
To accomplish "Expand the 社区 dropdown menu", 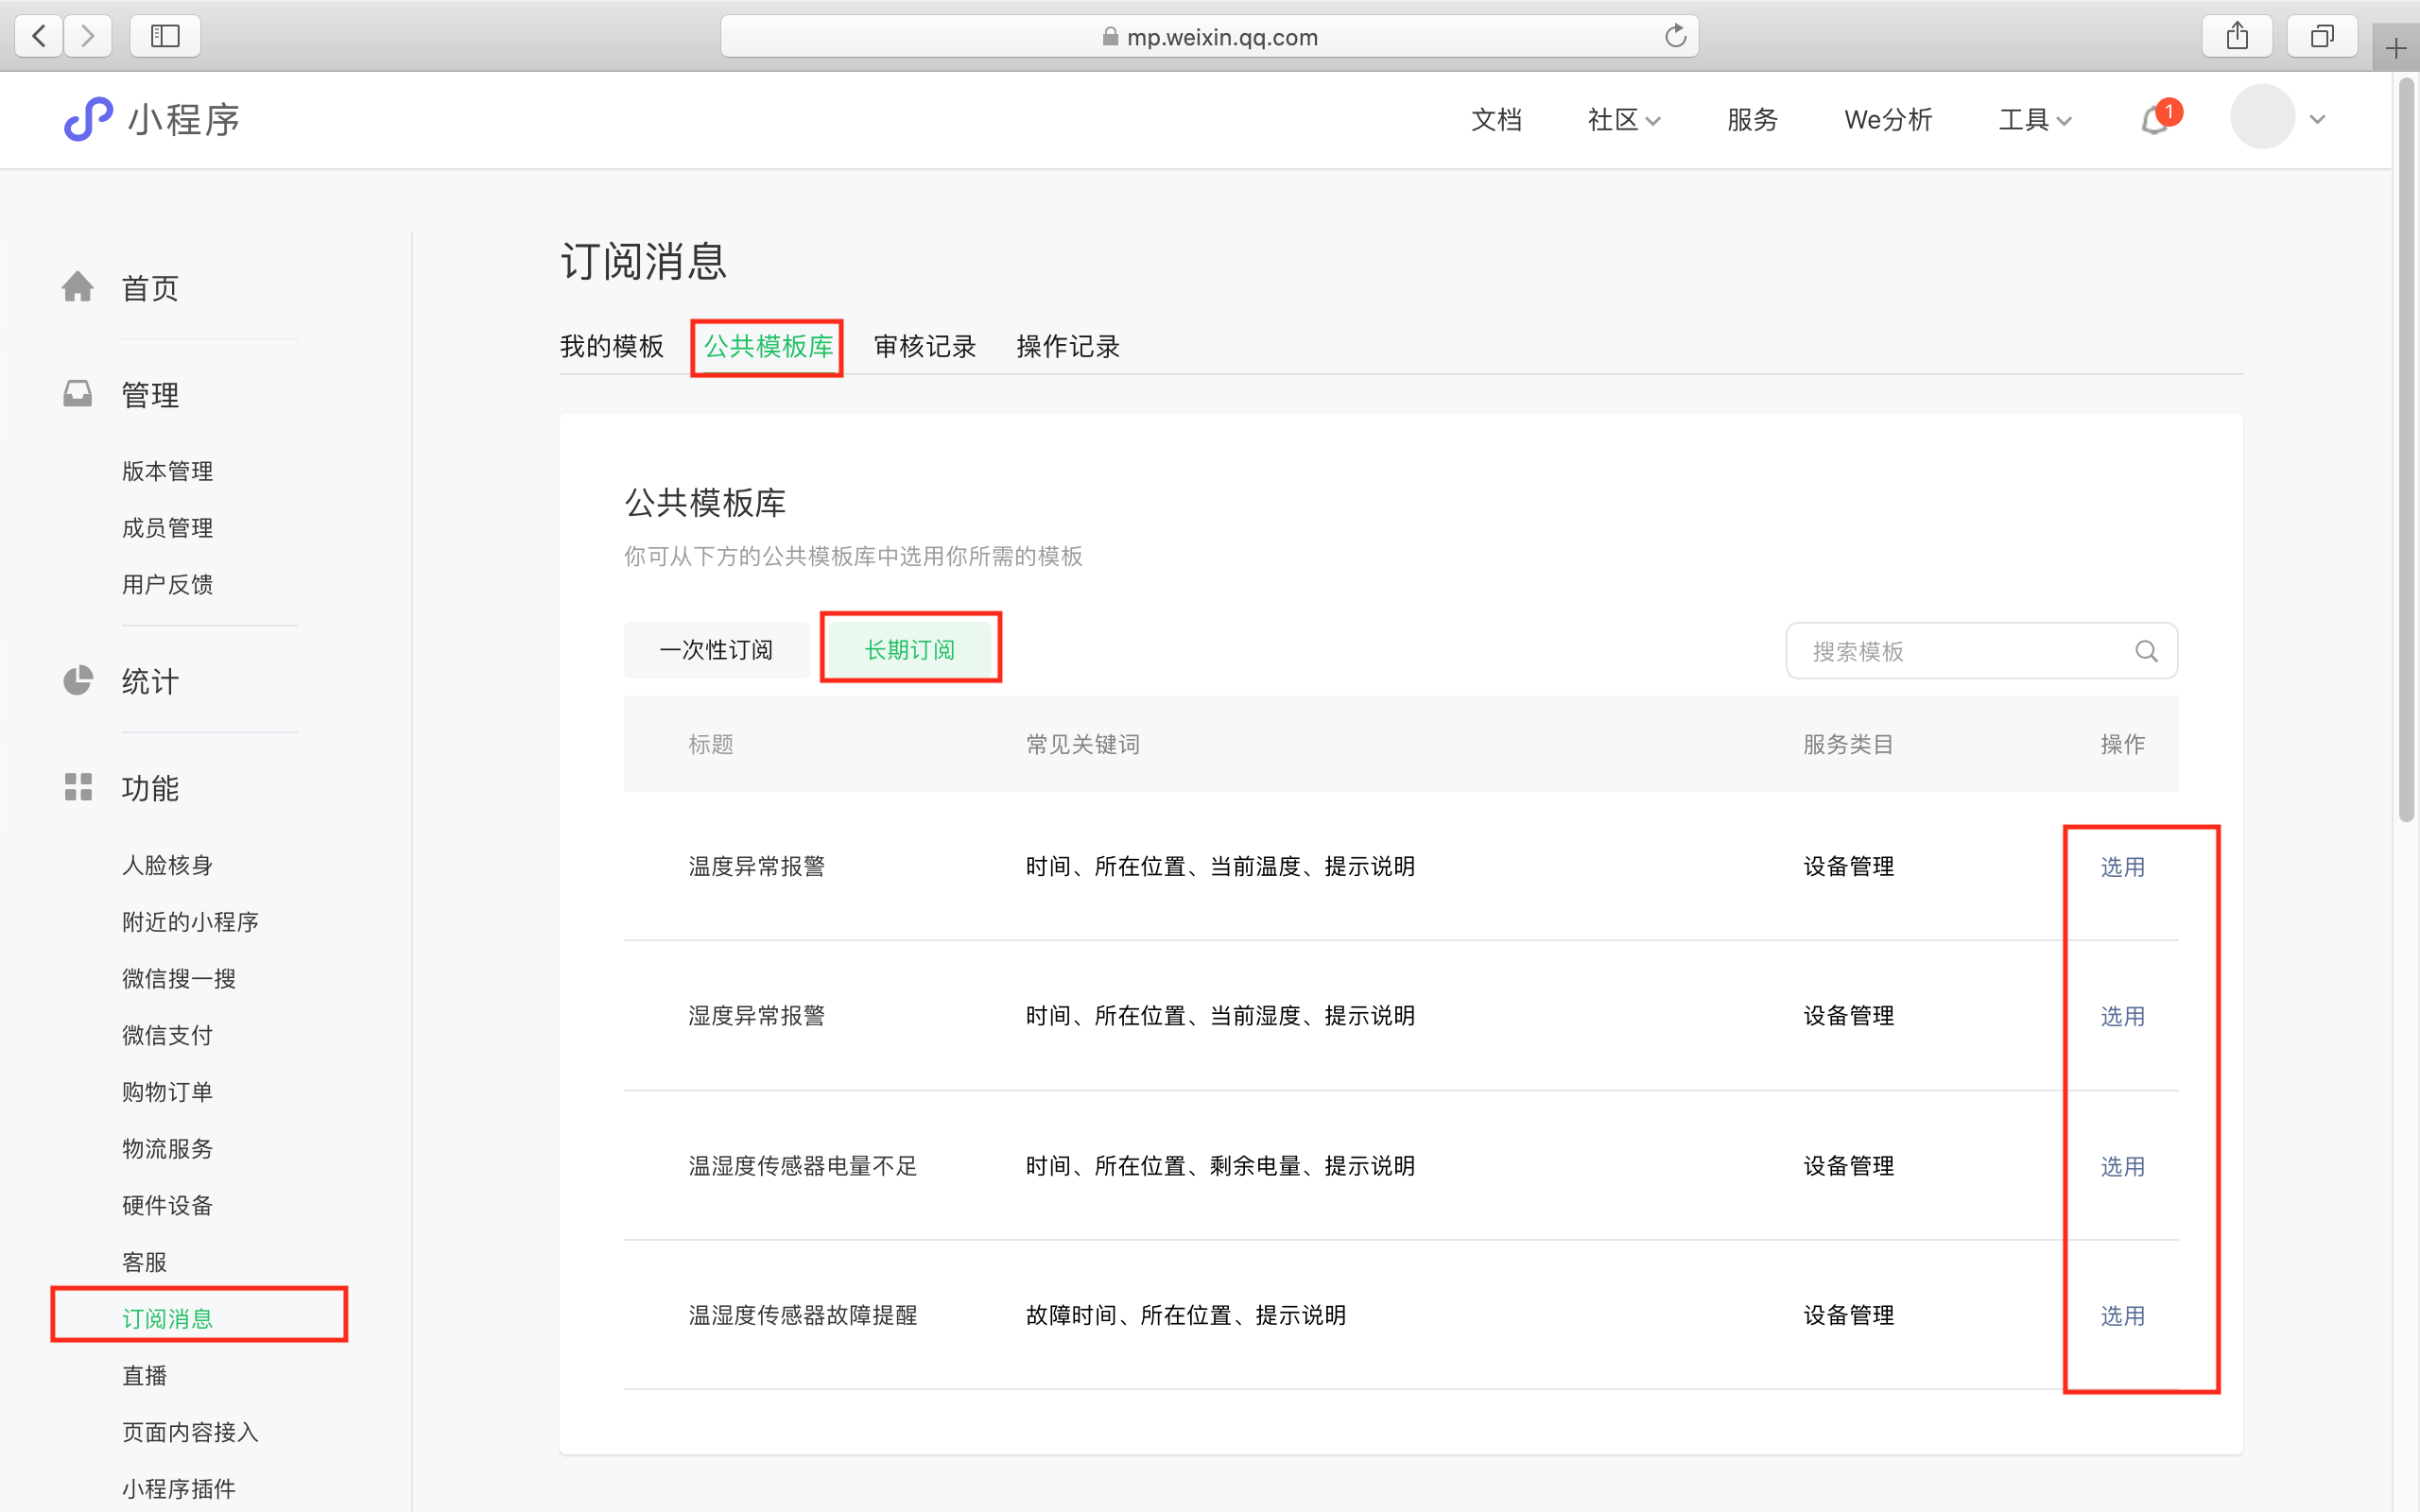I will tap(1623, 120).
